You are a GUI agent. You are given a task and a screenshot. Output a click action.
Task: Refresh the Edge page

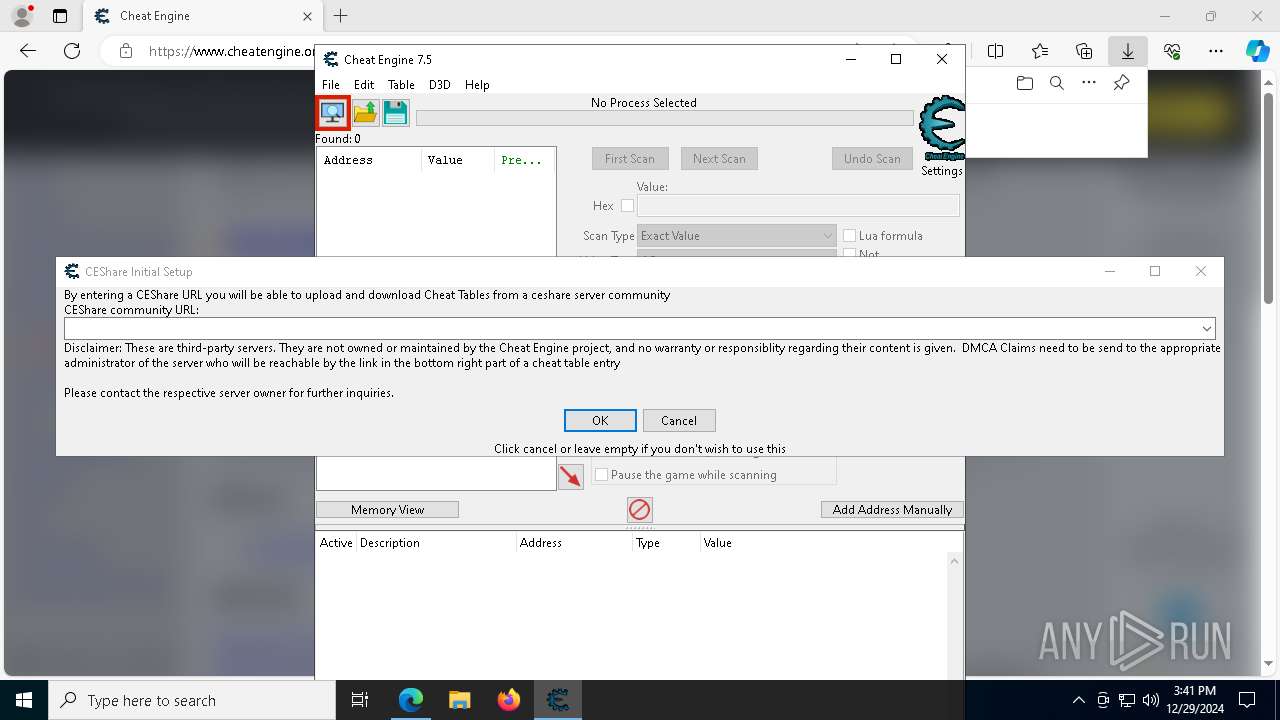coord(72,51)
